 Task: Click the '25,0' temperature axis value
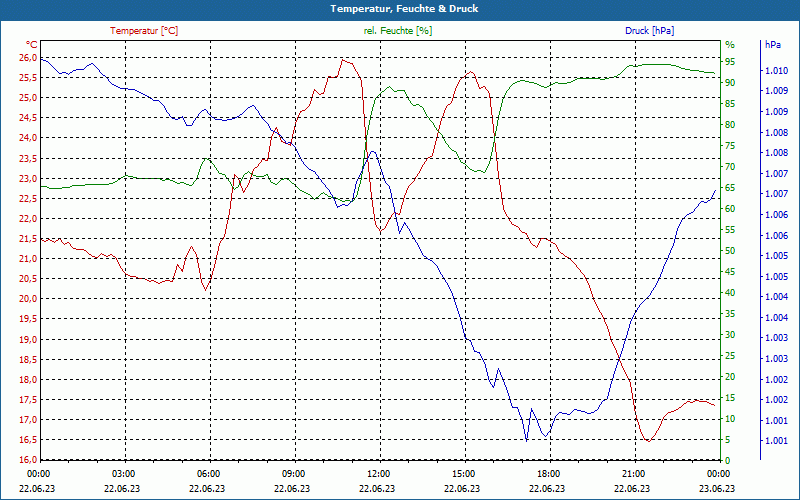(28, 97)
